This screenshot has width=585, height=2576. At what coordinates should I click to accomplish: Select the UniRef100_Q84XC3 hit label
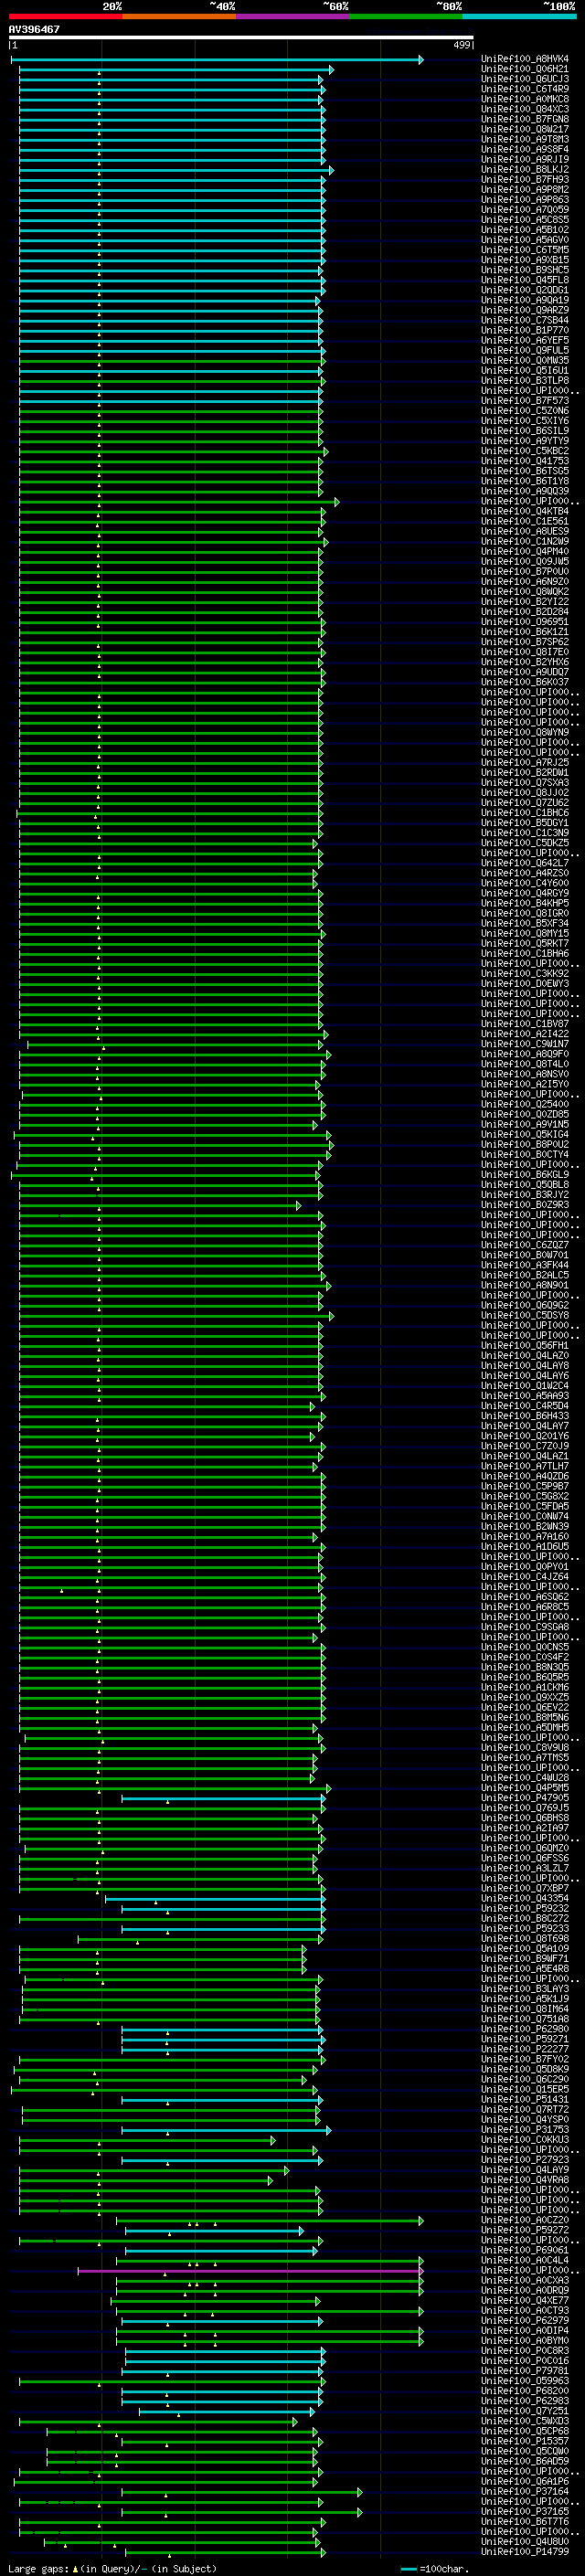tap(525, 109)
